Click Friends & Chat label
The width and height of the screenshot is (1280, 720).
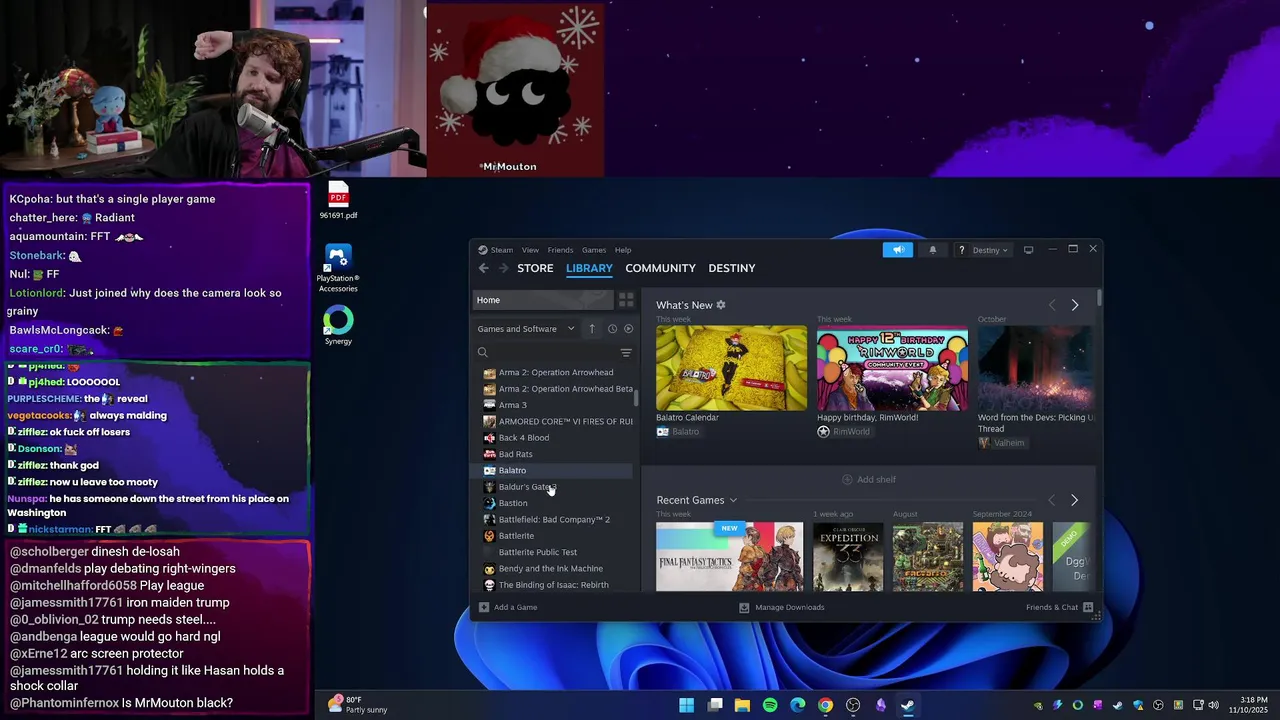pyautogui.click(x=1052, y=607)
